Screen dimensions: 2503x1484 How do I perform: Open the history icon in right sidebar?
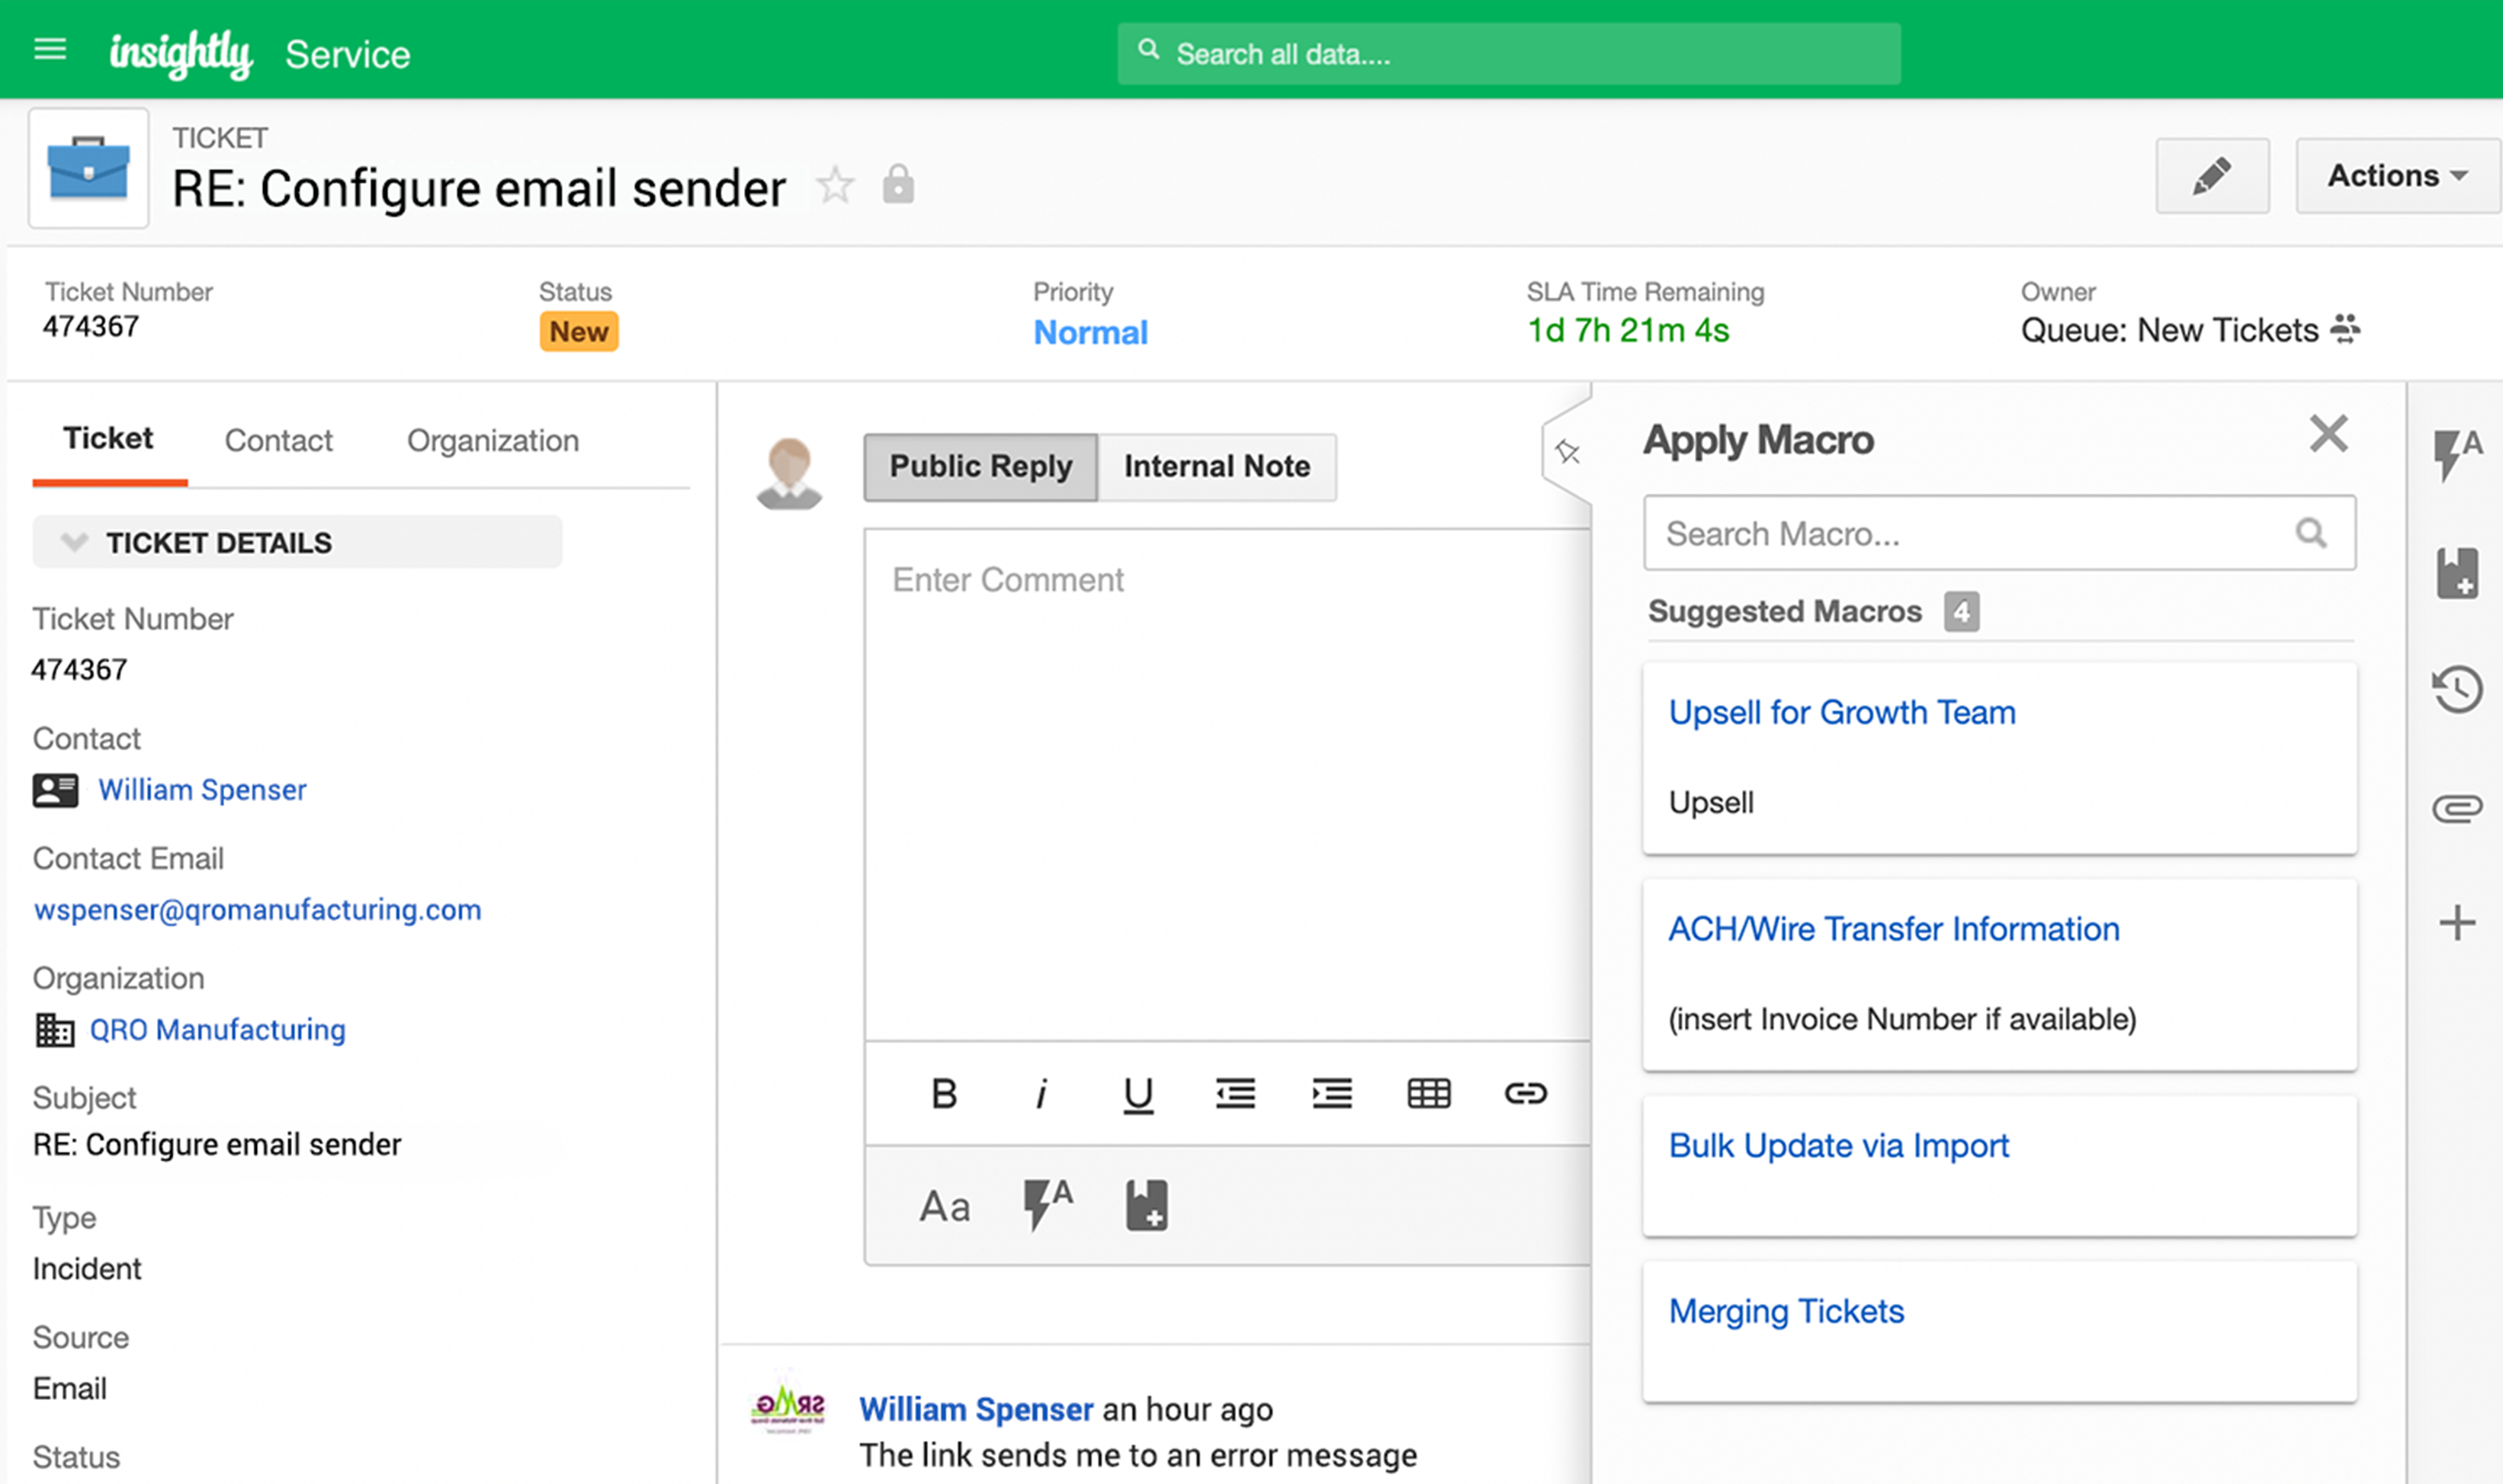(x=2457, y=690)
